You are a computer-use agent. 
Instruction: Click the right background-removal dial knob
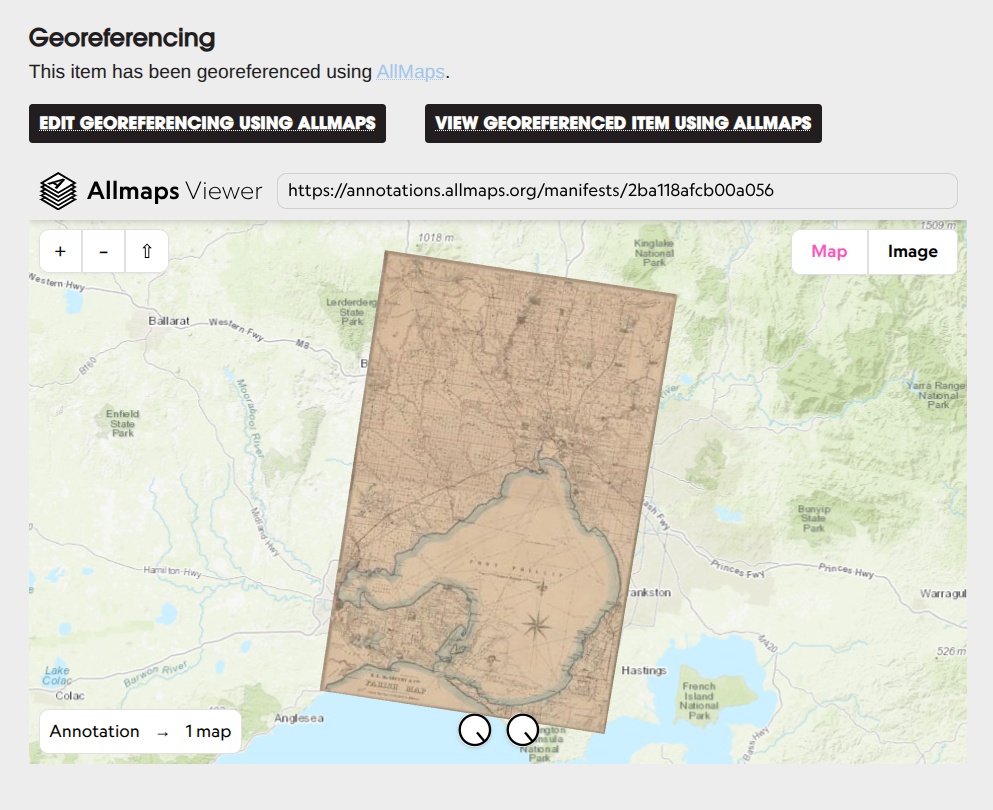[x=522, y=730]
